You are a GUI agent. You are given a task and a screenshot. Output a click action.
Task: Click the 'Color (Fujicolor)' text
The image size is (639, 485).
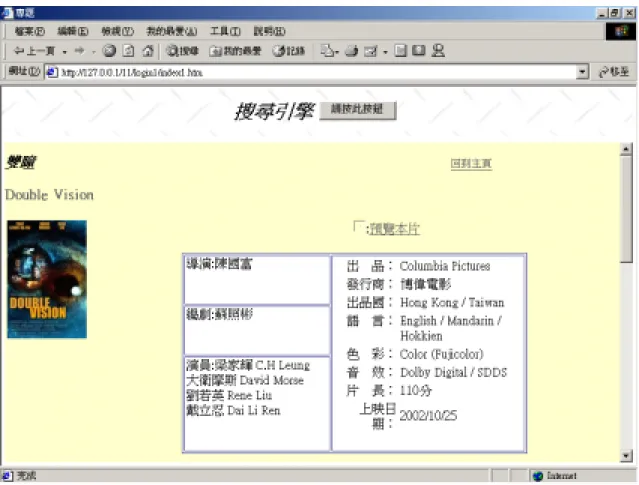[441, 354]
